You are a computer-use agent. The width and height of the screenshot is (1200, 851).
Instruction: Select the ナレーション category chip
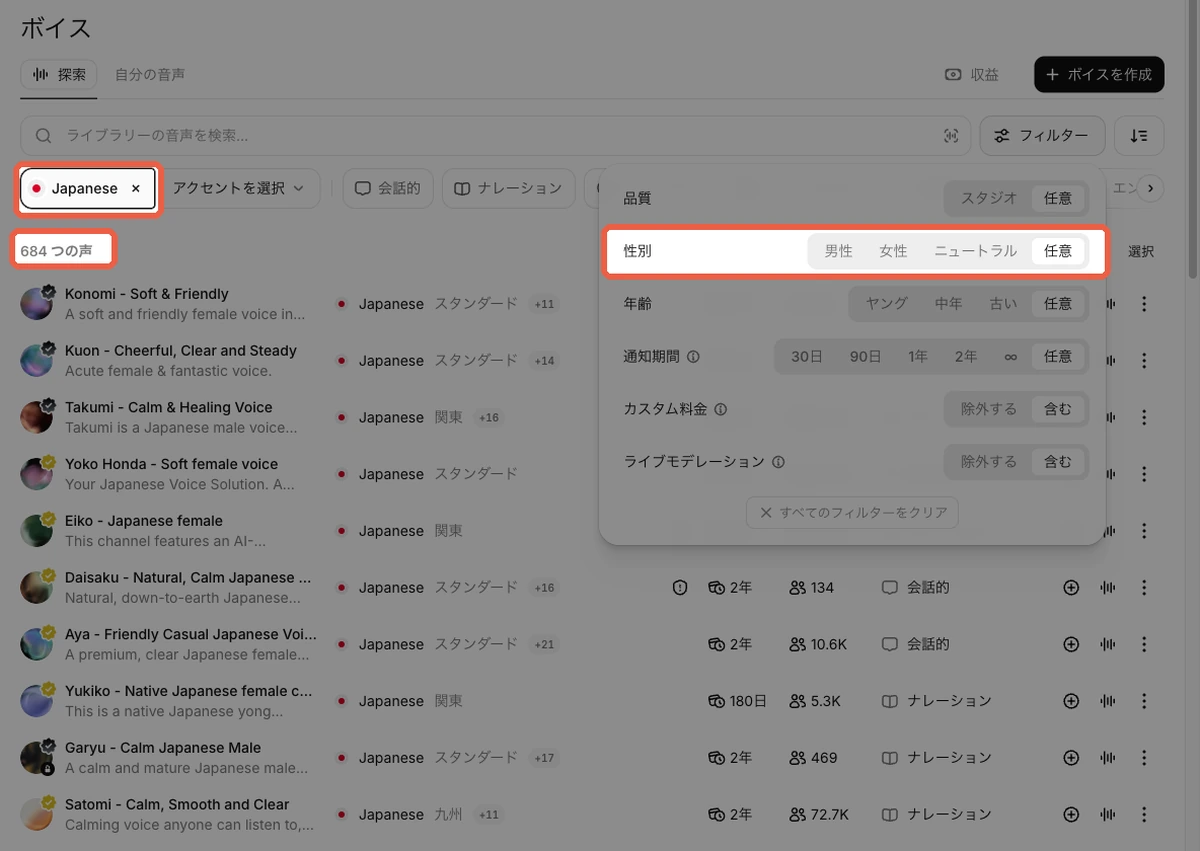(x=509, y=188)
